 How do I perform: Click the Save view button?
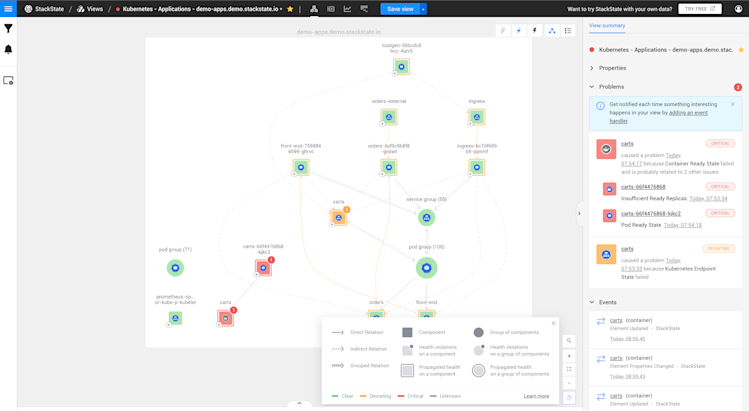(400, 9)
